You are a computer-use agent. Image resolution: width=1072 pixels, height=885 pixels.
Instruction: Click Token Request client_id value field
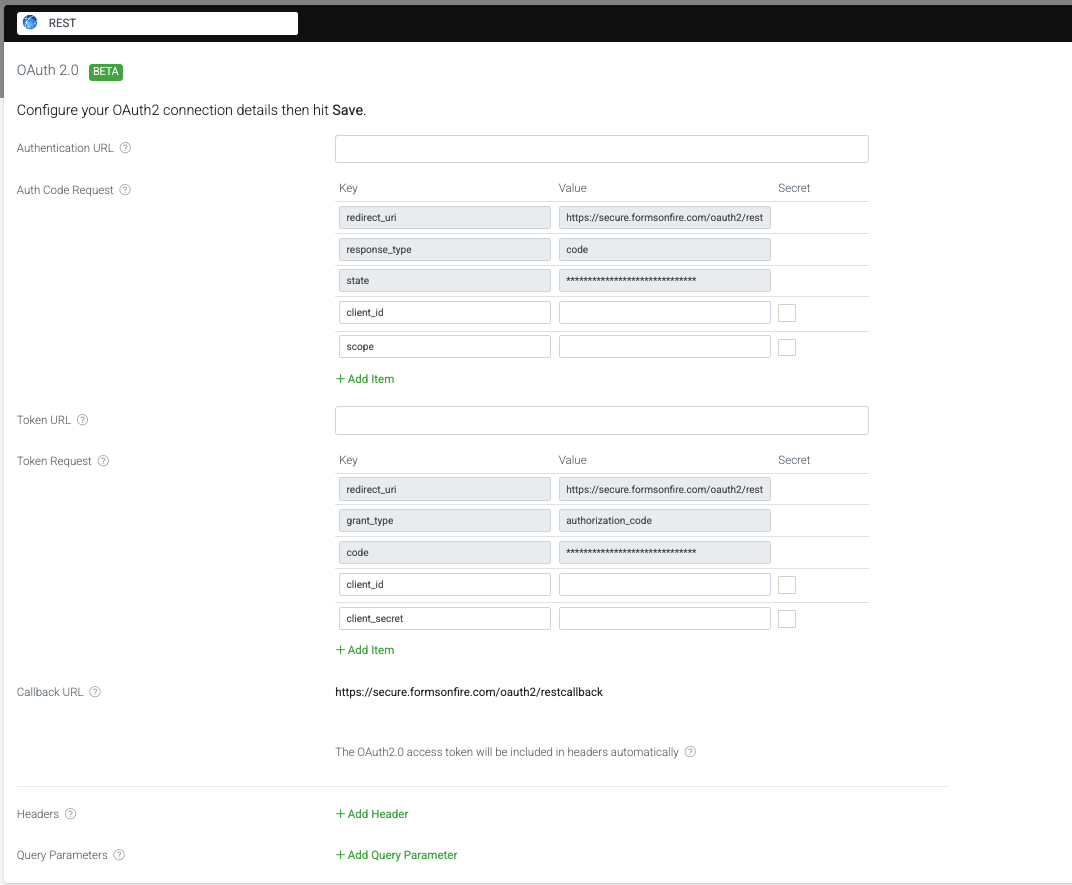coord(665,585)
